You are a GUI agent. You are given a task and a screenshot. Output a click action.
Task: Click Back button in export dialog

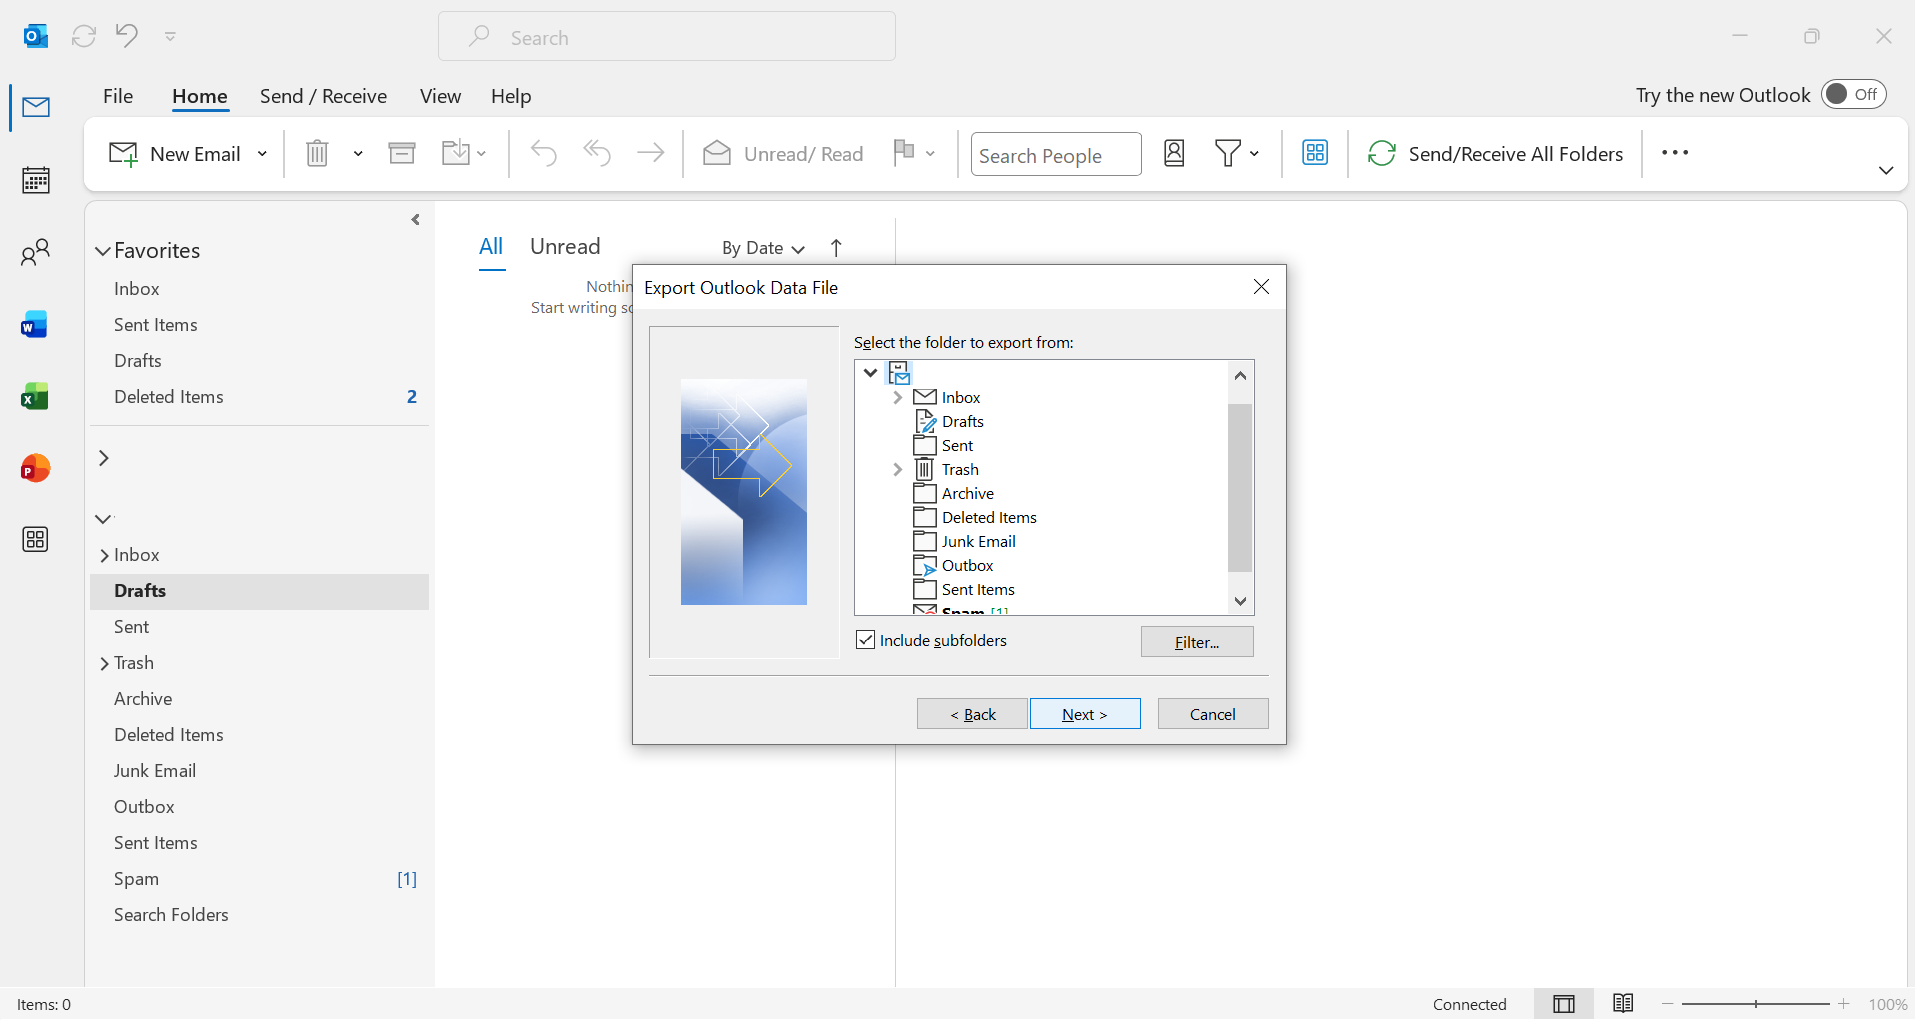click(x=972, y=714)
